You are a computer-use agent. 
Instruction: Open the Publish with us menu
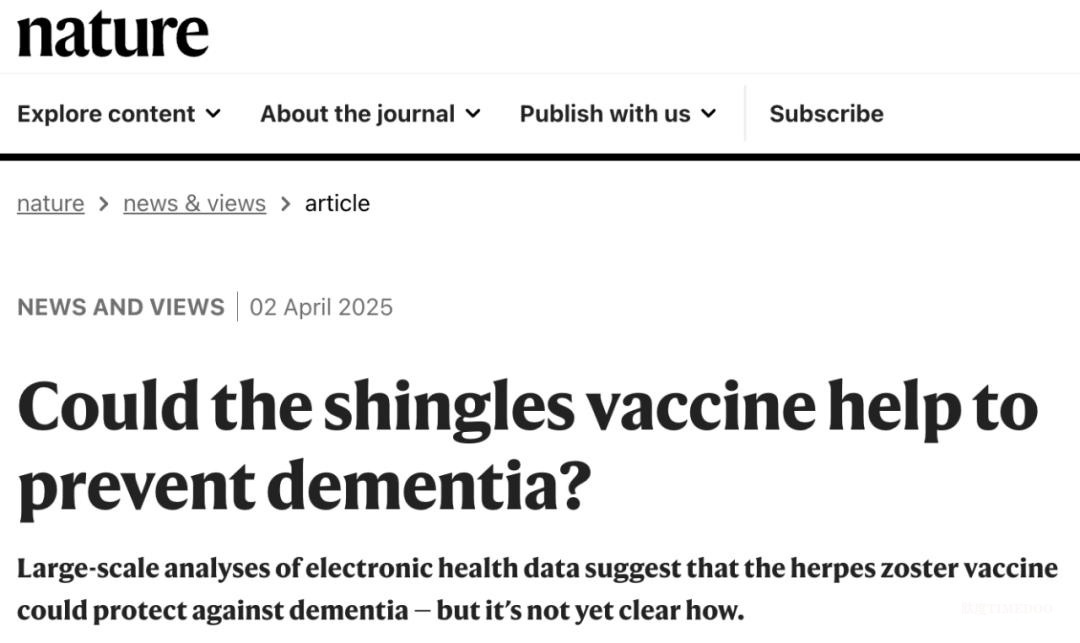[x=604, y=114]
